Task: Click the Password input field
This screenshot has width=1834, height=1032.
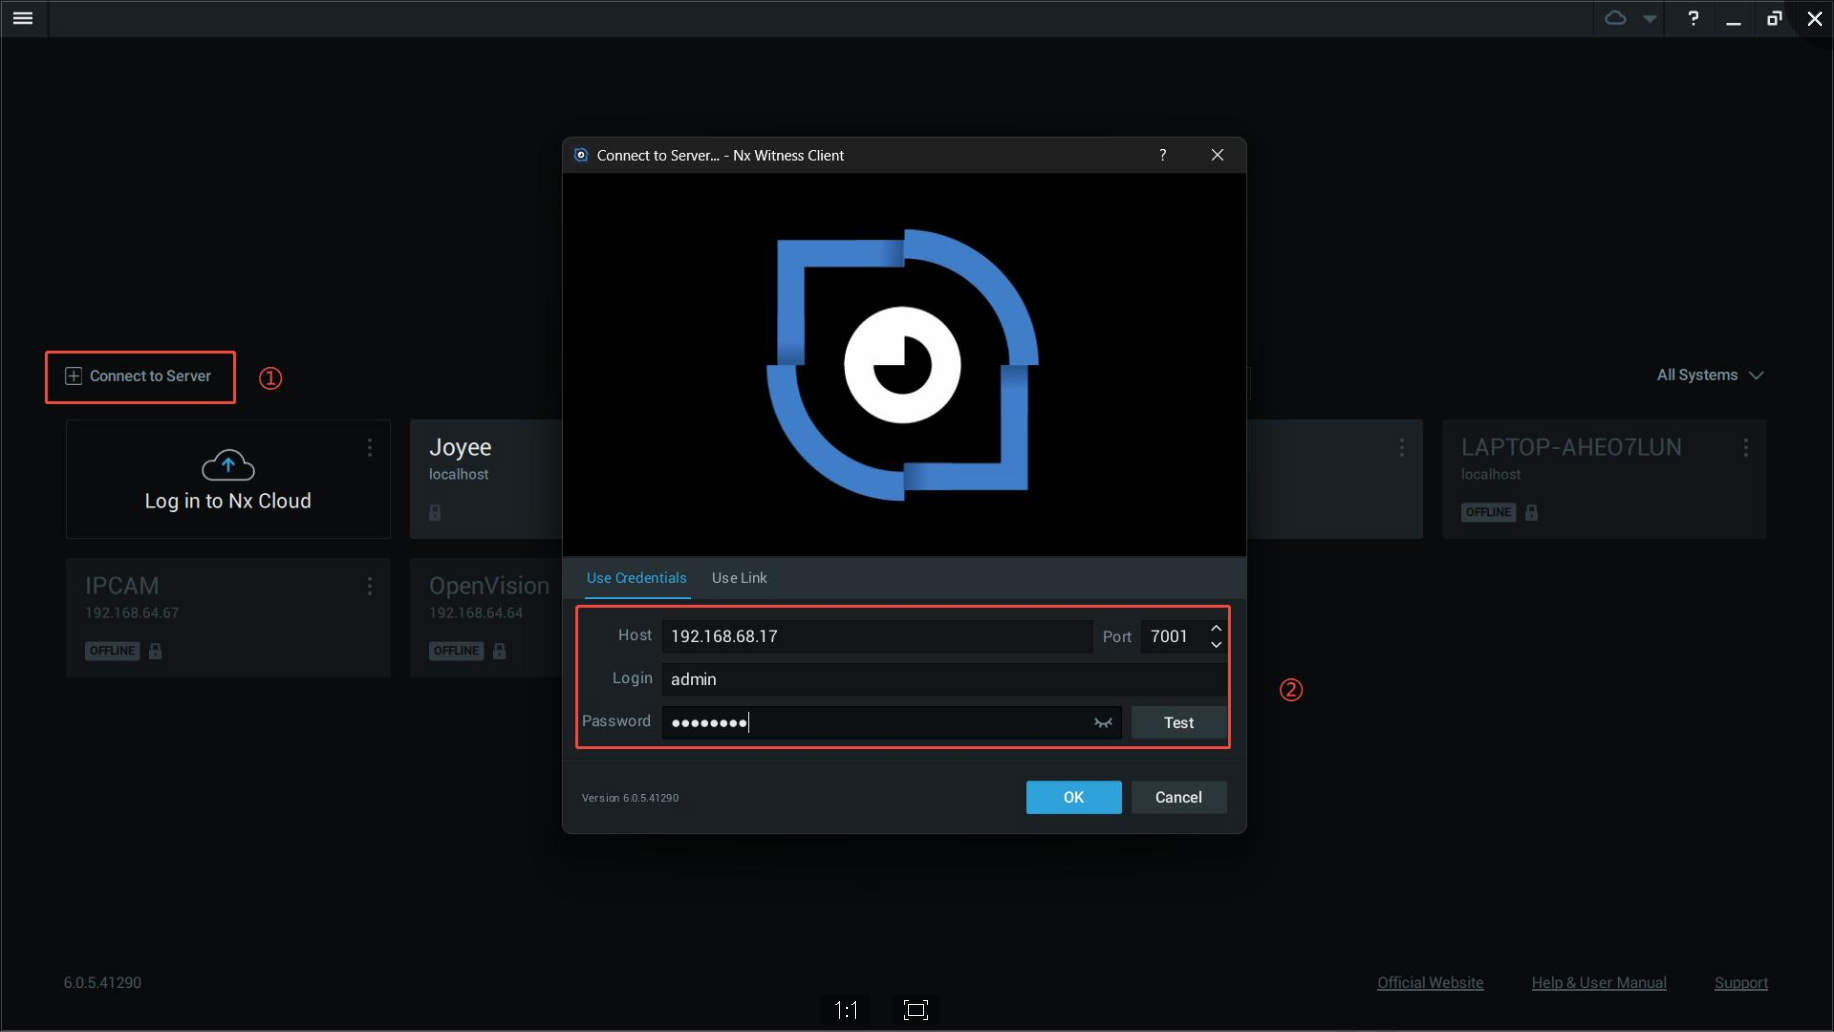Action: point(876,723)
